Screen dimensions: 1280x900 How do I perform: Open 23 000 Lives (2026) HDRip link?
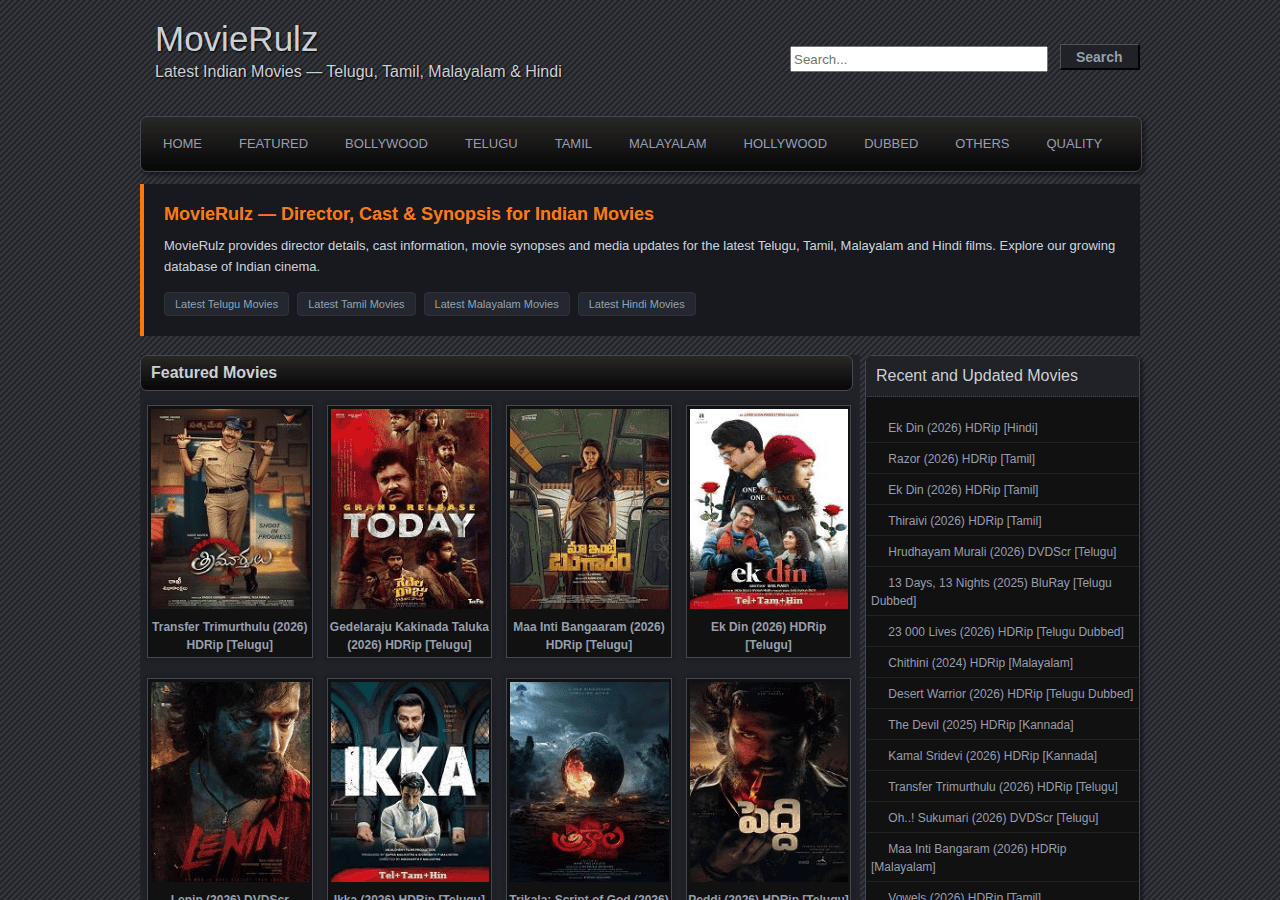(x=1006, y=632)
